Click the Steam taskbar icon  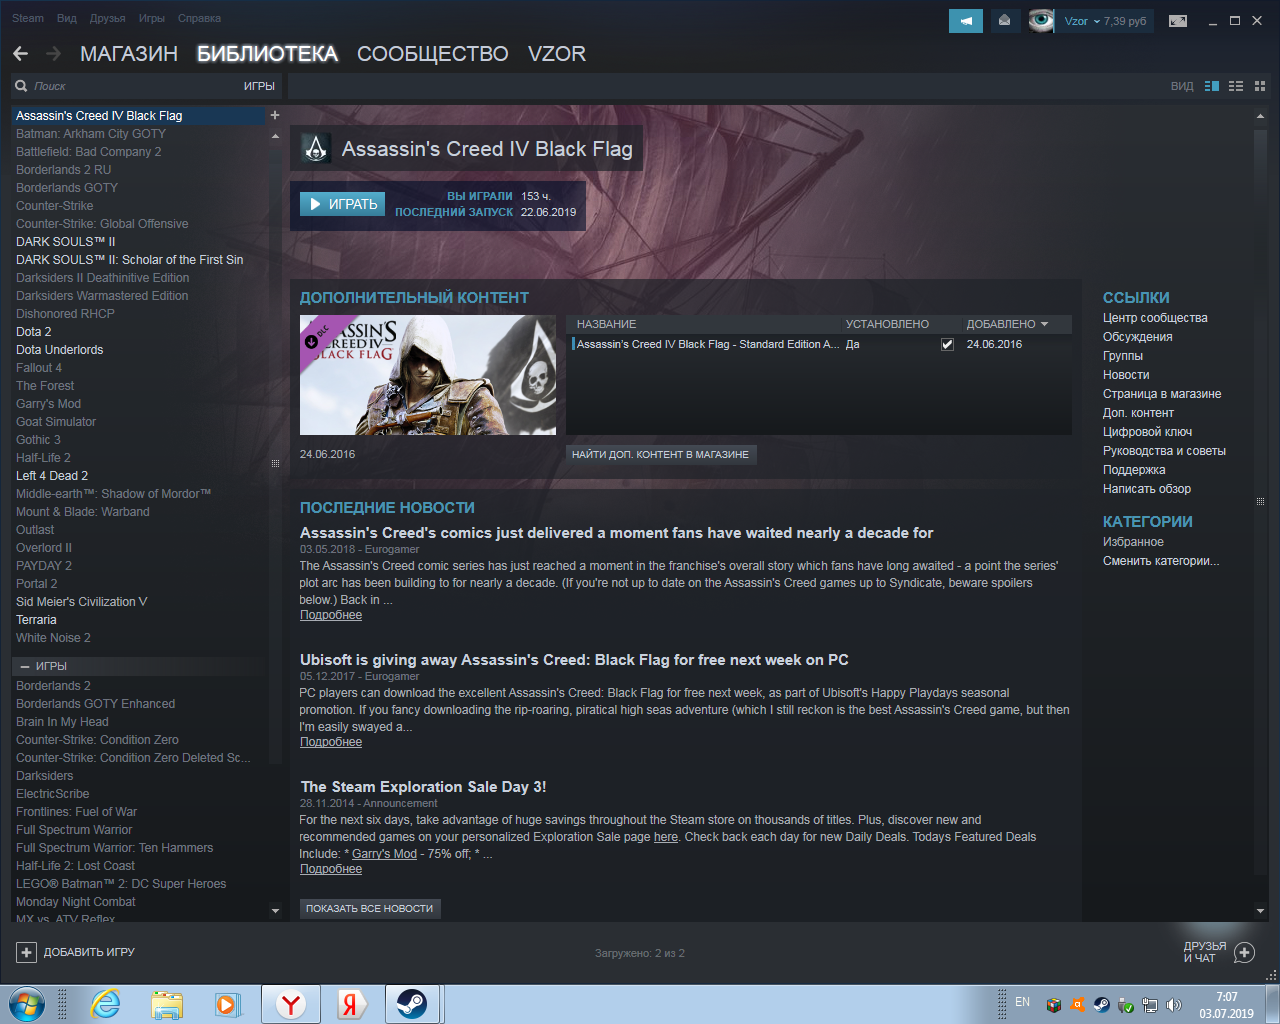412,1004
